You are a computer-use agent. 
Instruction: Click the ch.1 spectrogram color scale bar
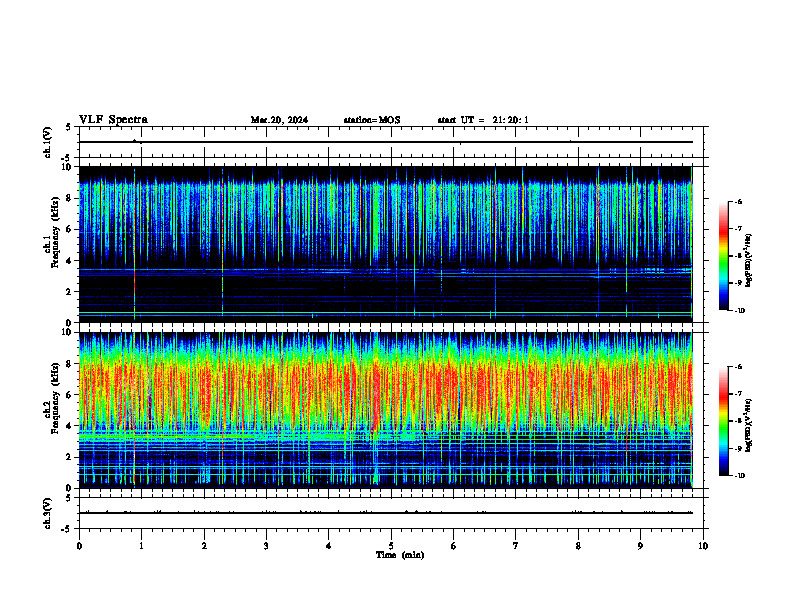pos(724,256)
